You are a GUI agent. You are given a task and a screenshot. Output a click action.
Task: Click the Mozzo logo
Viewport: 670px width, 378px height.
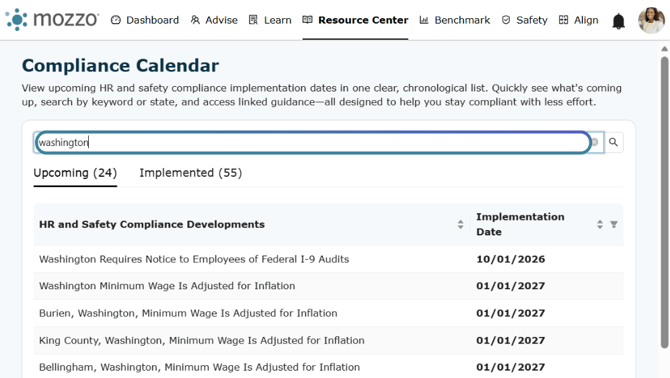coord(52,20)
